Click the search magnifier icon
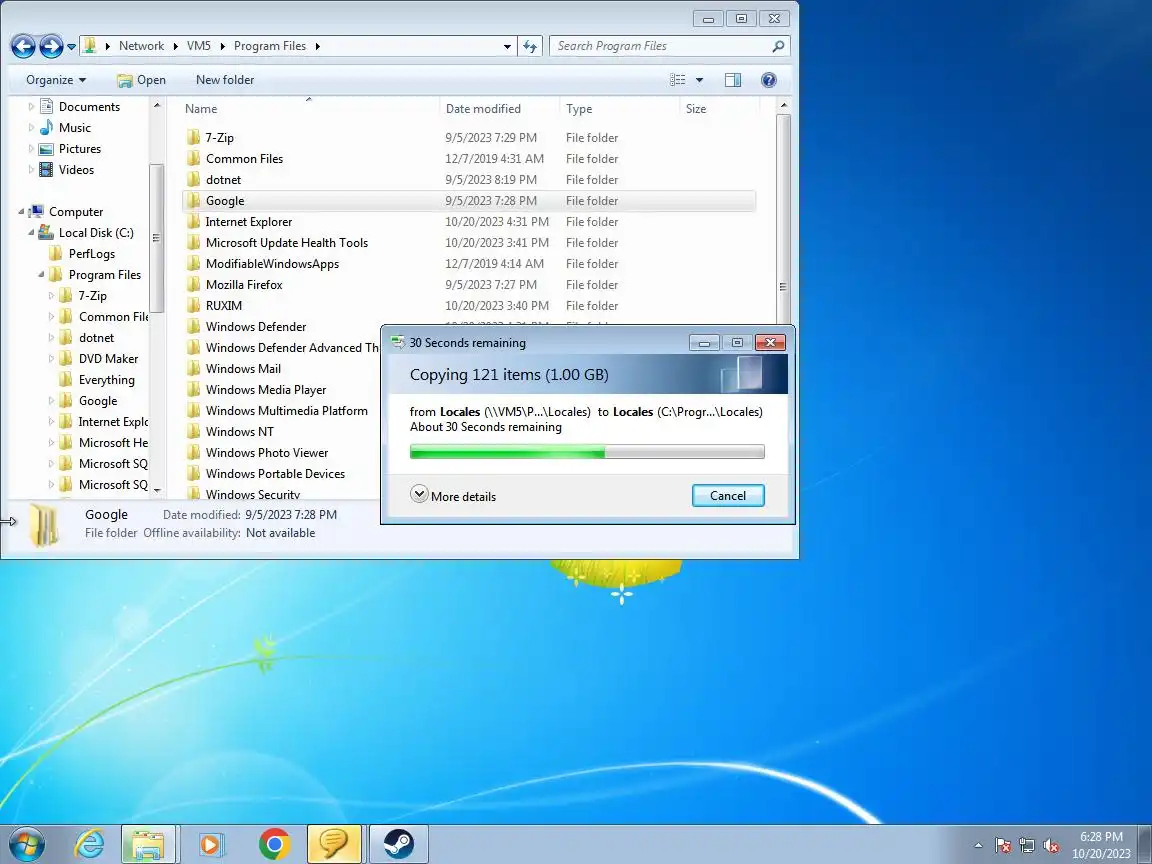The width and height of the screenshot is (1152, 864). (778, 46)
